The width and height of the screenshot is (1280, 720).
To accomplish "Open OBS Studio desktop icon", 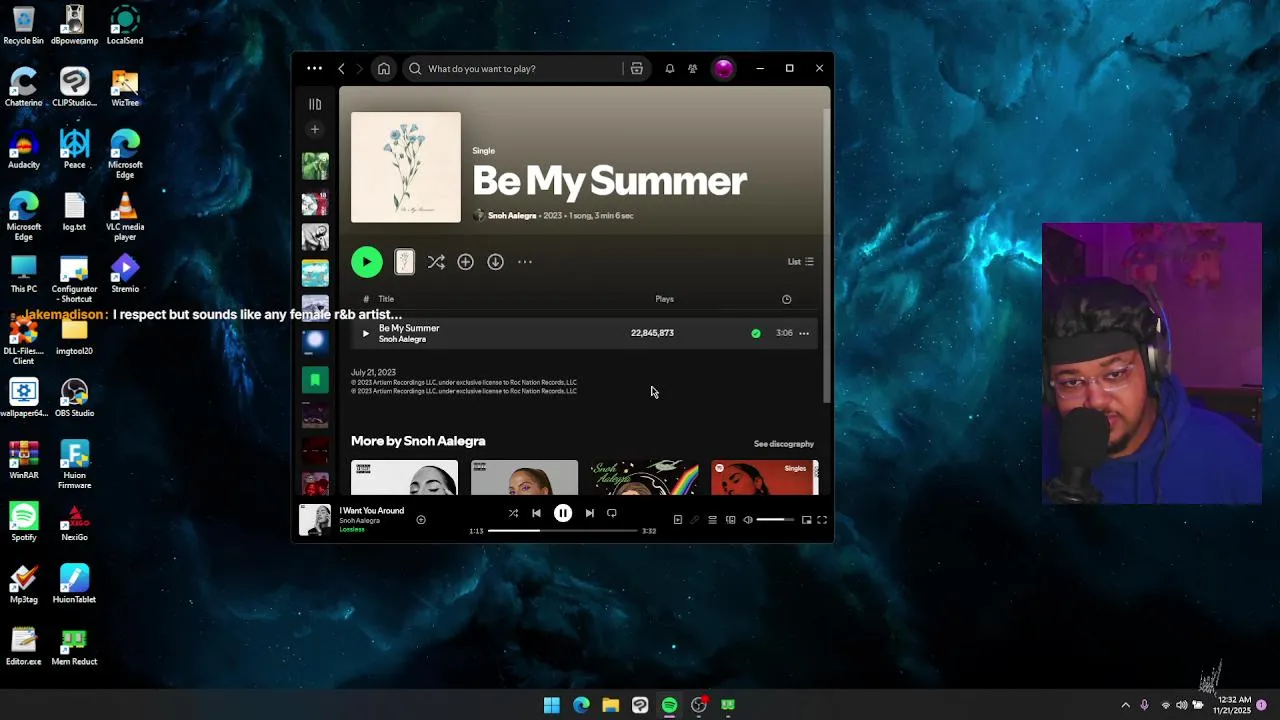I will tap(74, 398).
